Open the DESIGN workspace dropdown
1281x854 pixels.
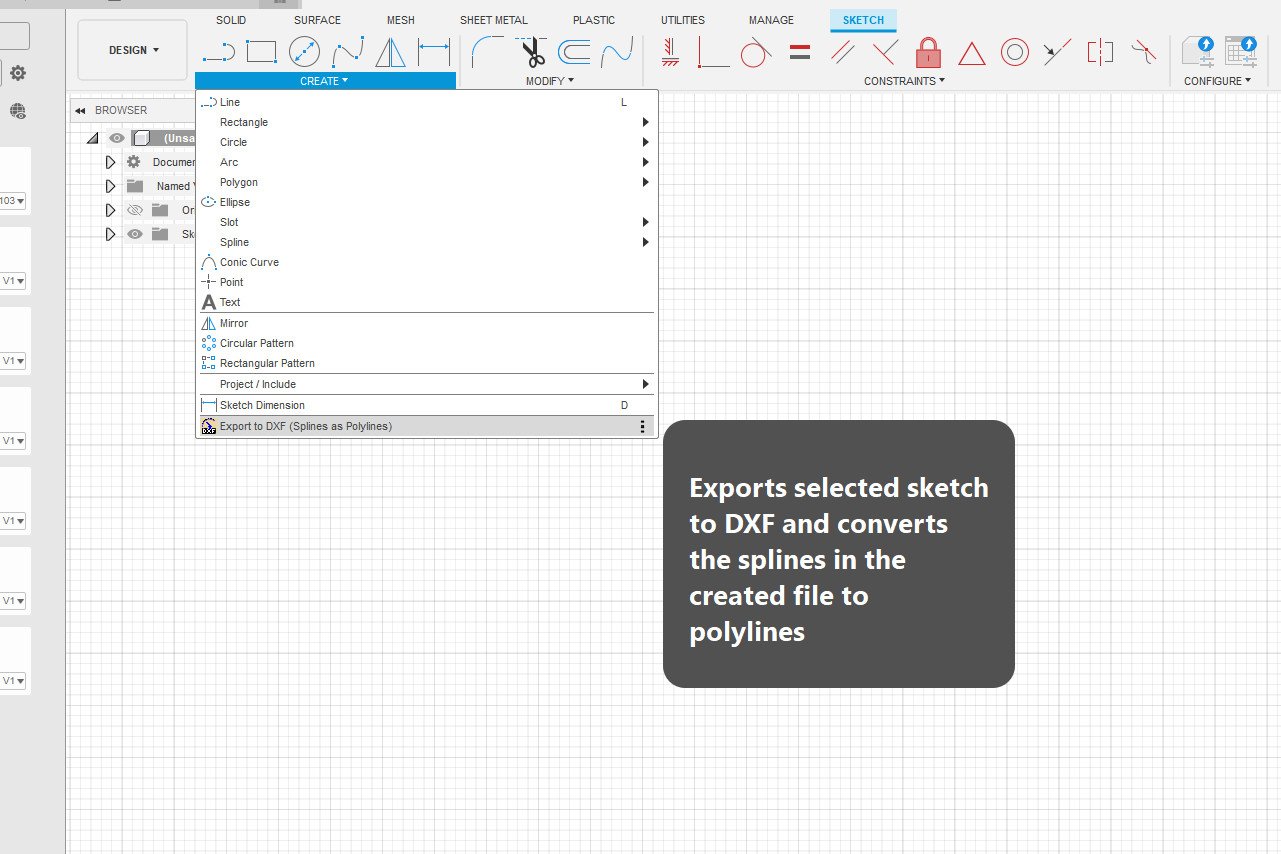click(x=133, y=50)
